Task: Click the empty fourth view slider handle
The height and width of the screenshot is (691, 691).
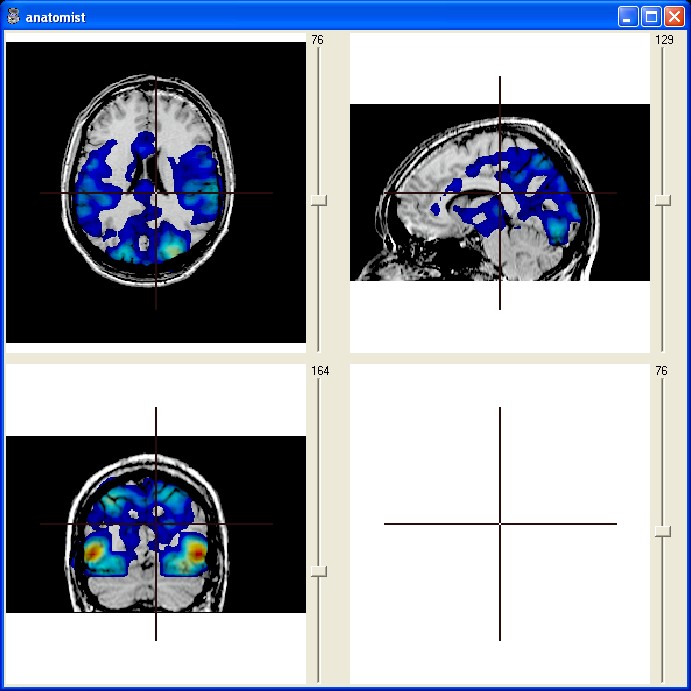Action: click(662, 531)
